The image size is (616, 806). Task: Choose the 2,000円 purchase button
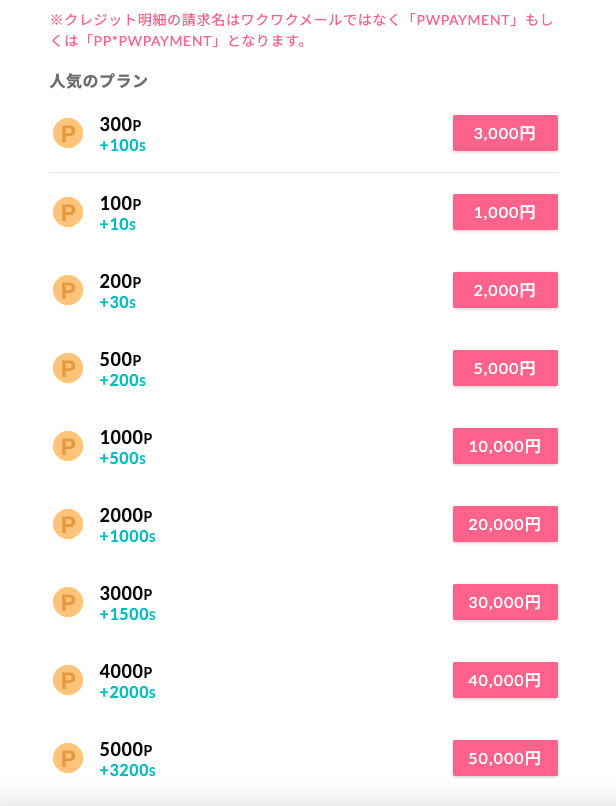tap(505, 290)
